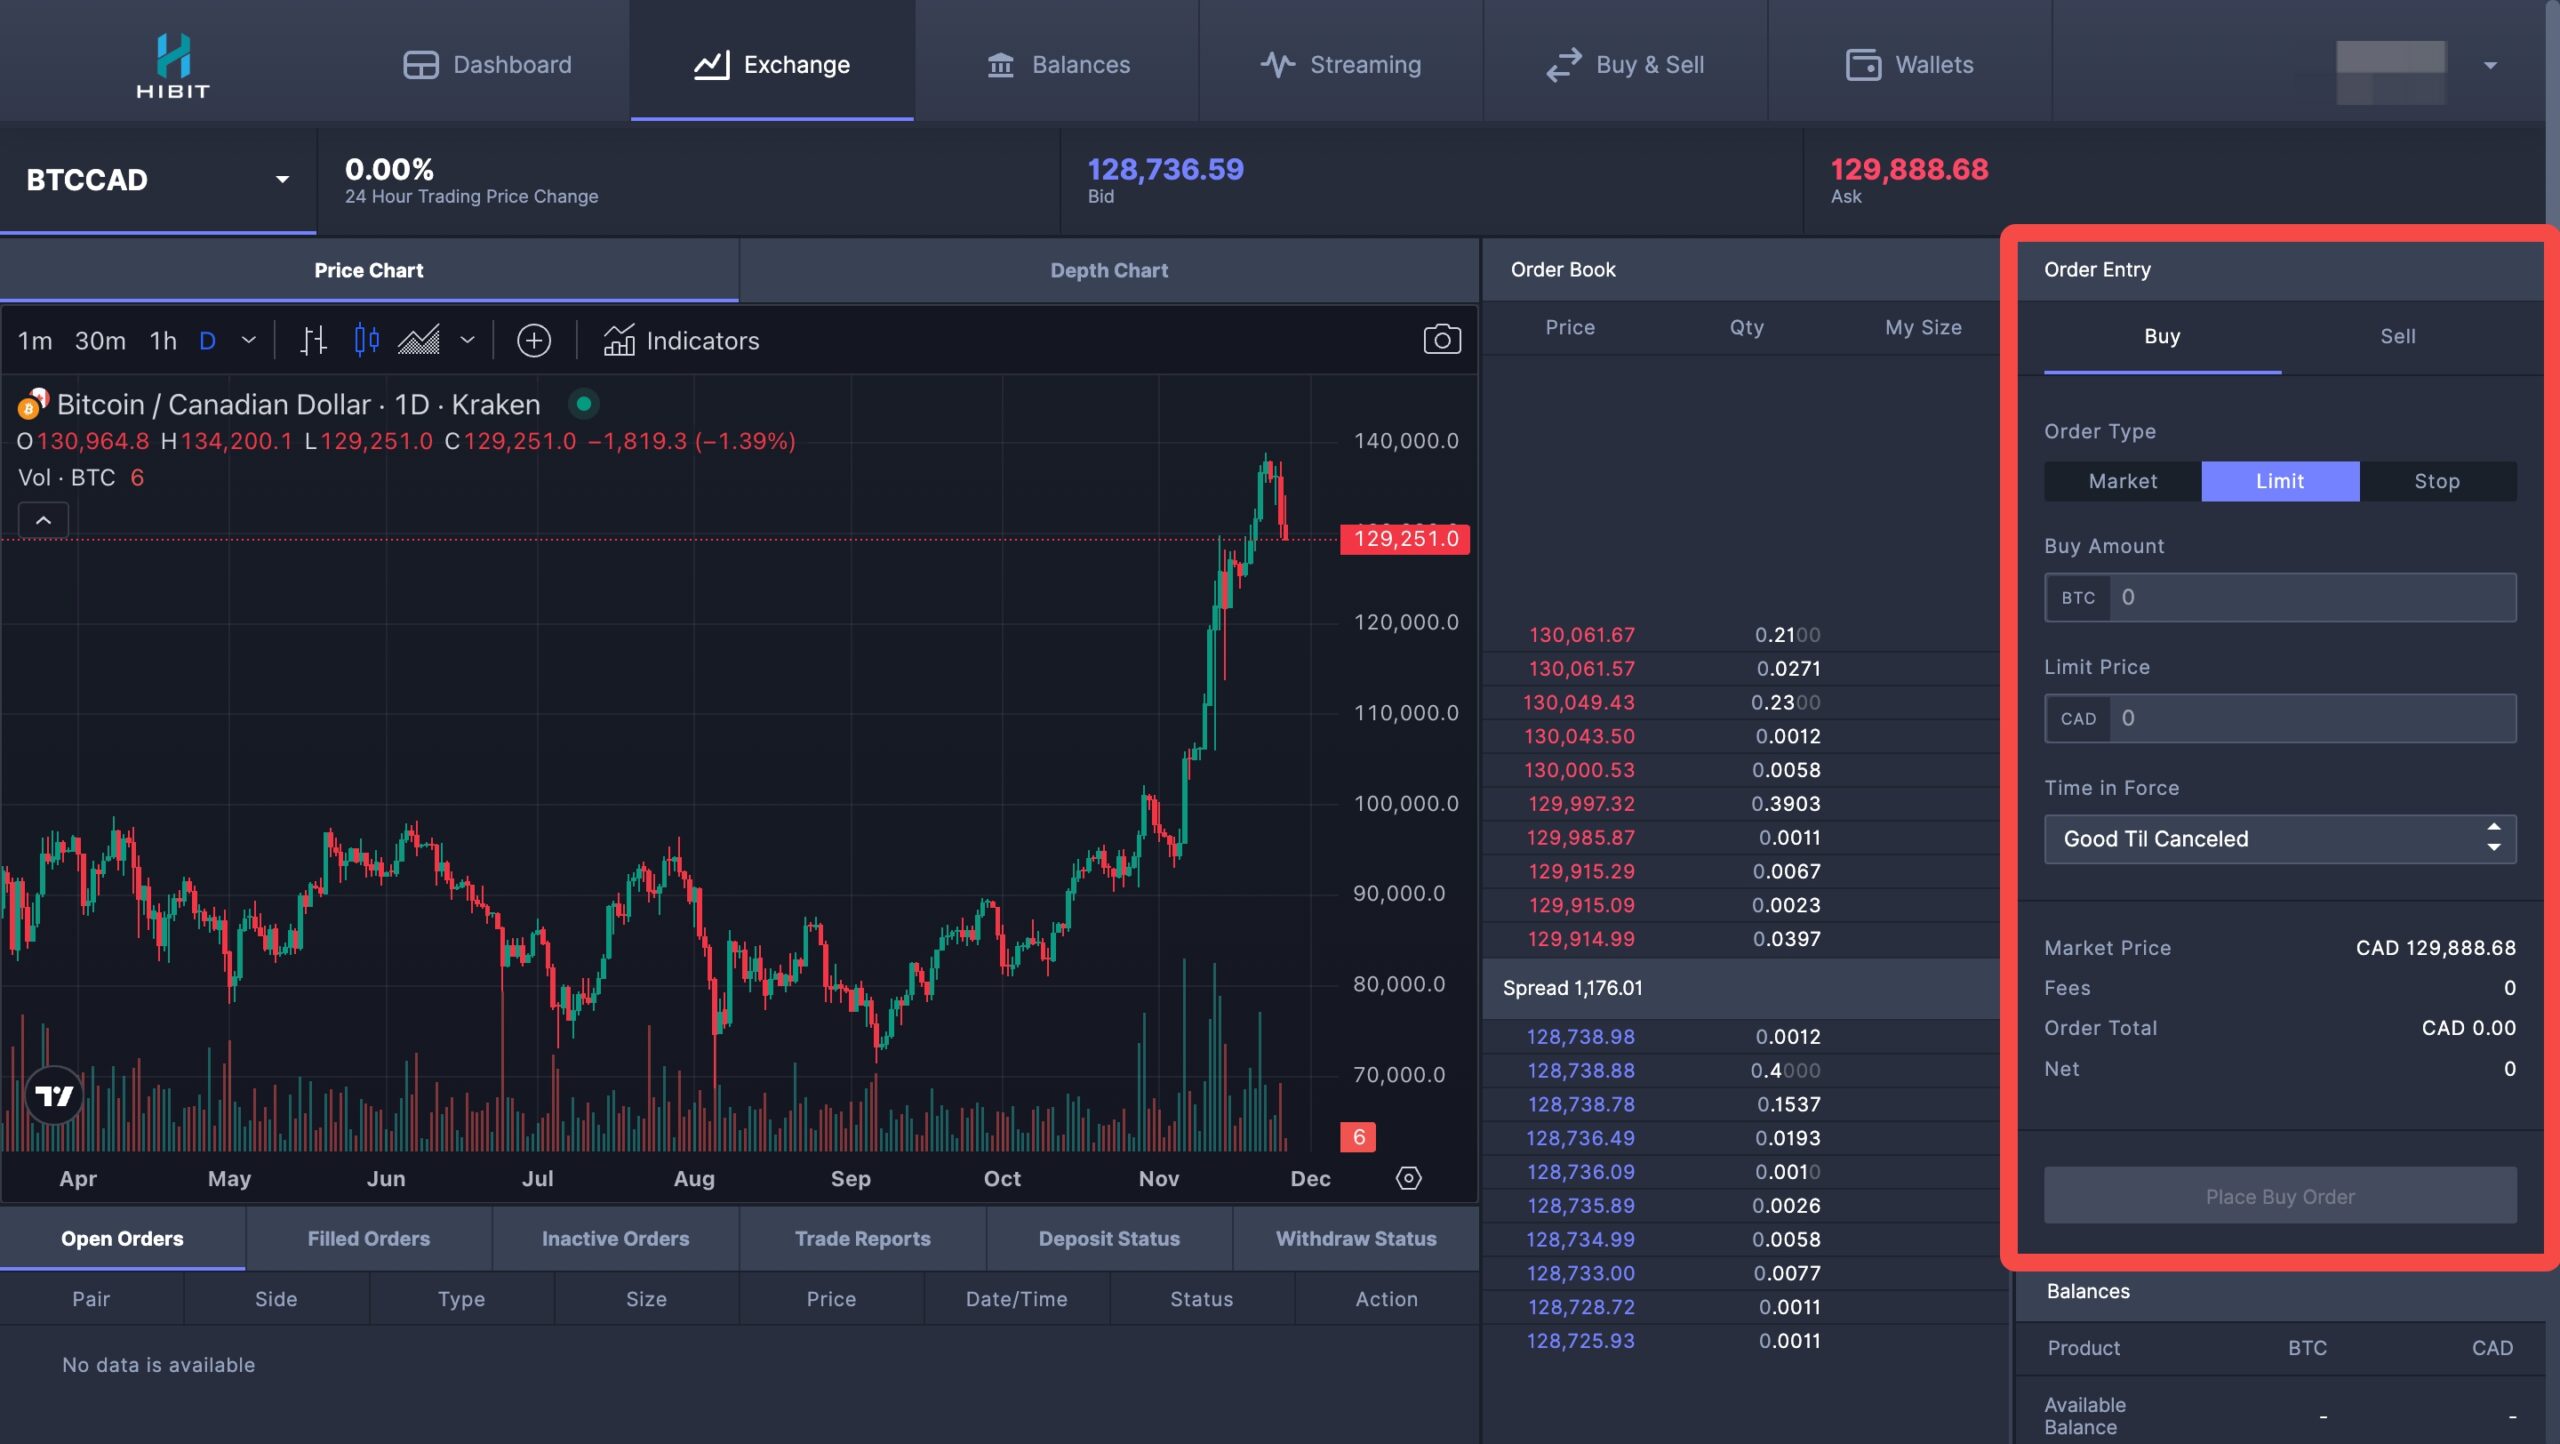The height and width of the screenshot is (1444, 2560).
Task: Click ask price 130,049.43 in order book
Action: (1578, 703)
